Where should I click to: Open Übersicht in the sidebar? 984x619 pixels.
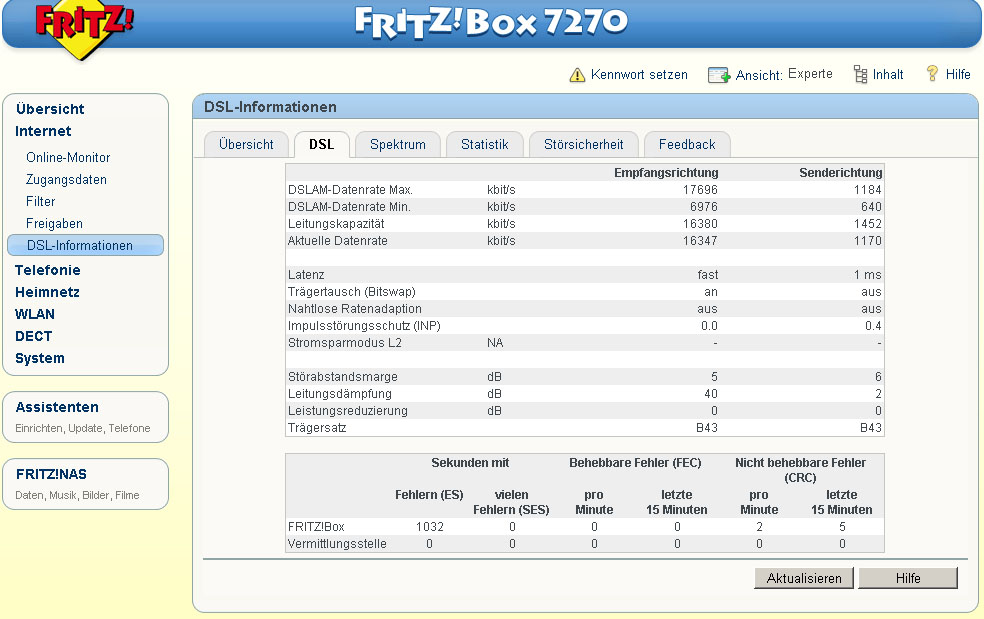(x=50, y=109)
